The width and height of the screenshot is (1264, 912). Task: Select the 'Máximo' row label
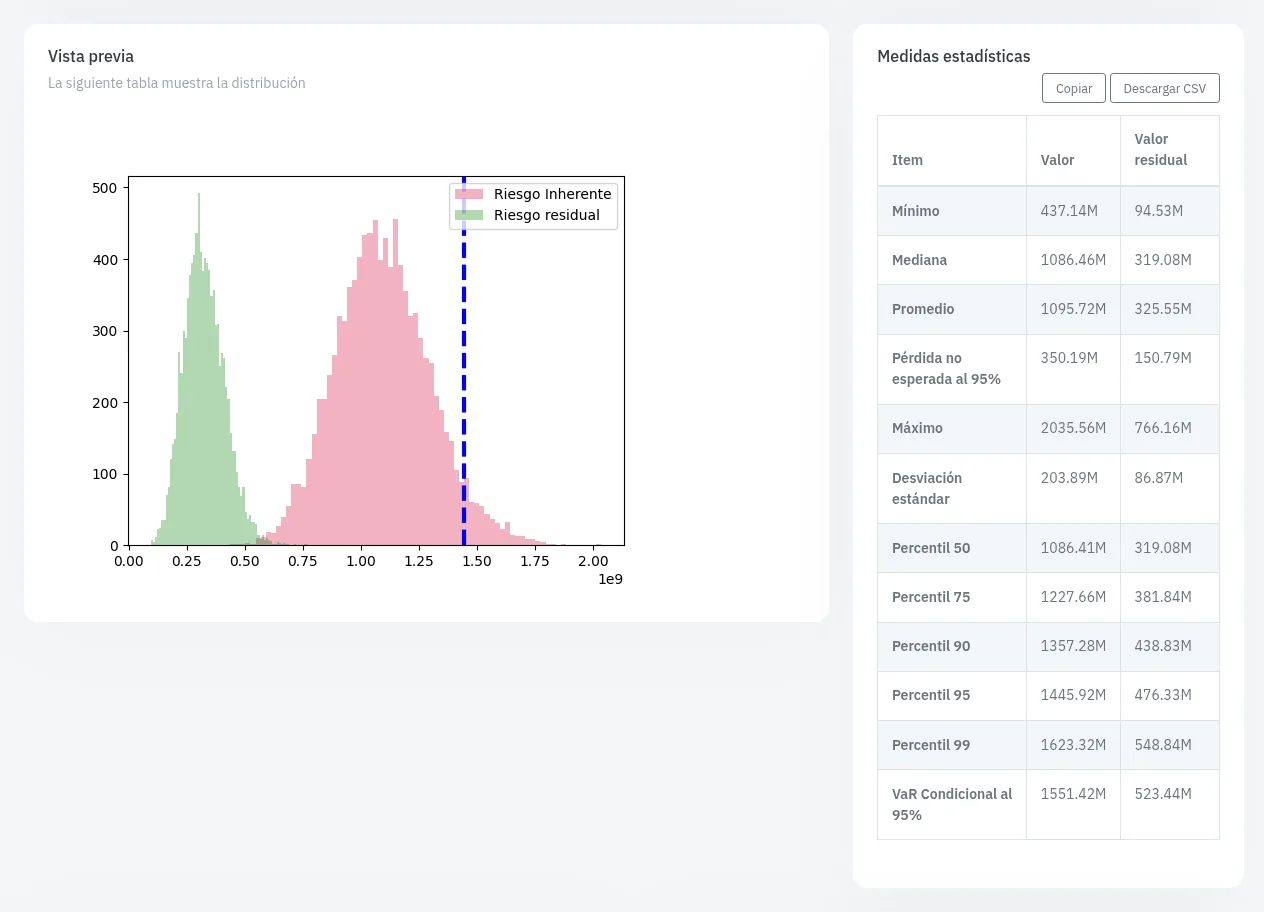[x=917, y=428]
